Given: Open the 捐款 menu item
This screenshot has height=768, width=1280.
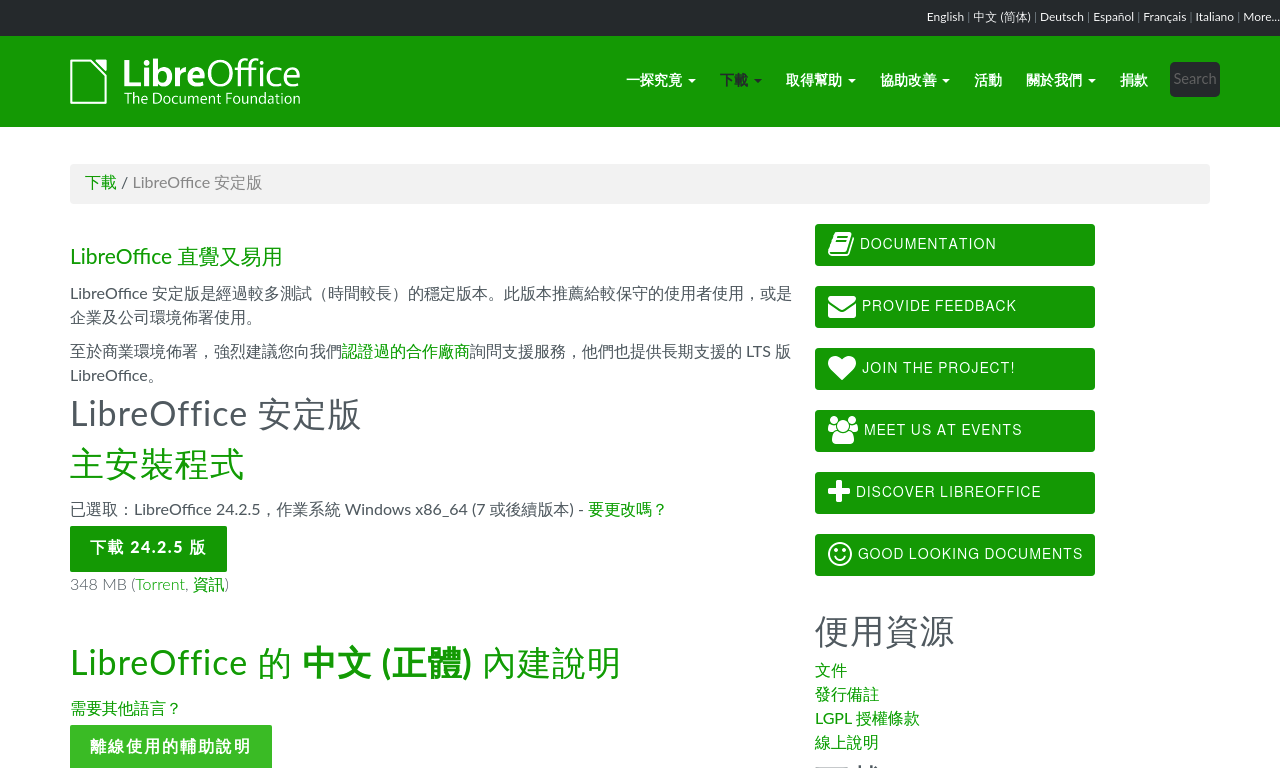Looking at the screenshot, I should coord(1134,80).
